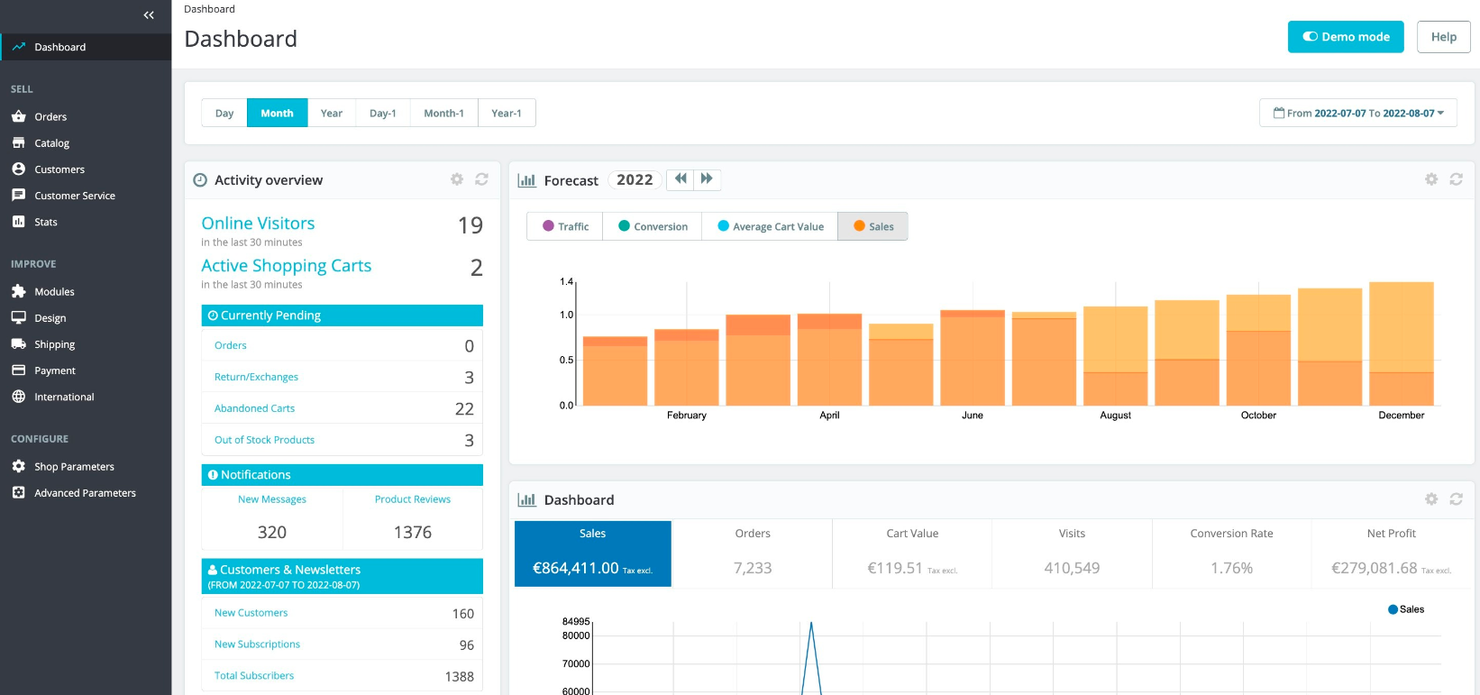
Task: Toggle the Conversion series in Forecast legend
Action: click(x=651, y=226)
